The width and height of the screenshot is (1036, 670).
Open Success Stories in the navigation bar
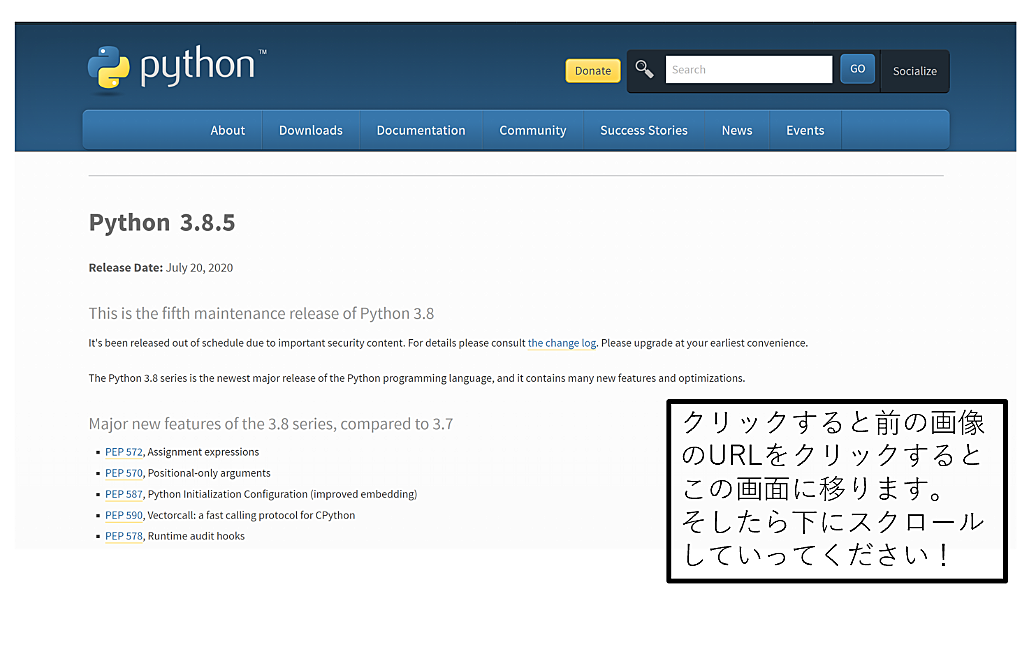[x=644, y=130]
